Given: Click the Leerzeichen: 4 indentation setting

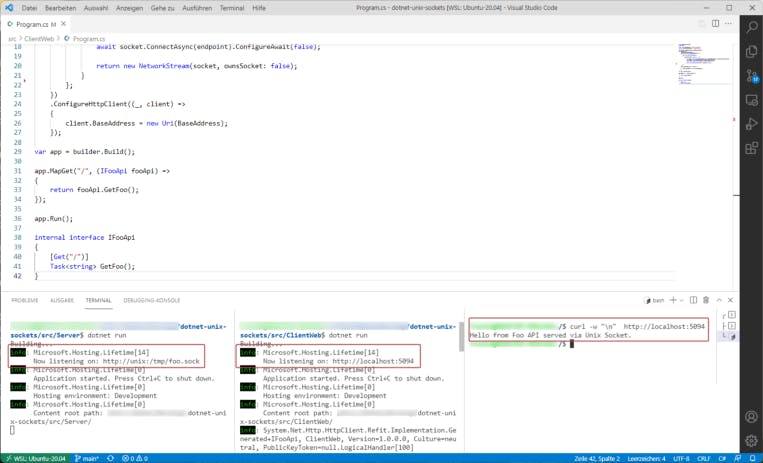Looking at the screenshot, I should [x=646, y=458].
